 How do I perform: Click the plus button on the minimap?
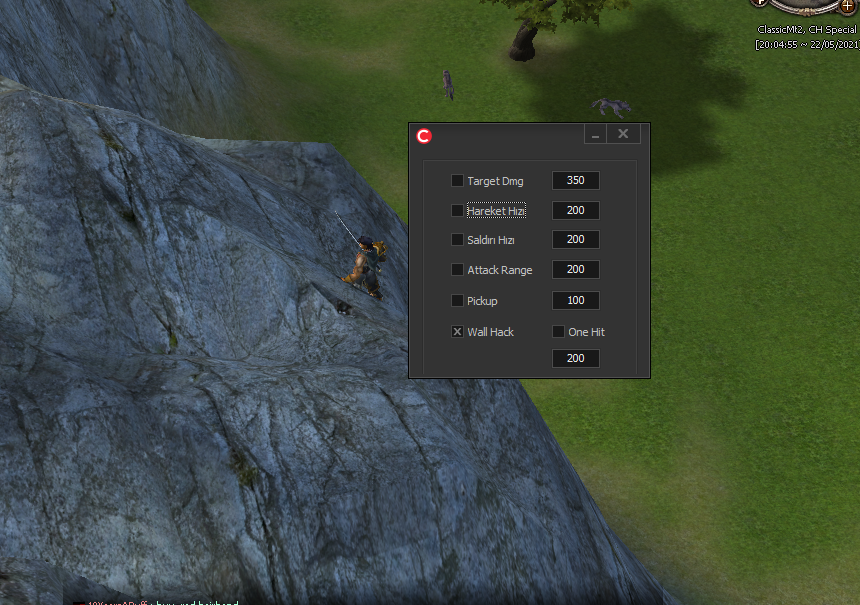coord(847,6)
